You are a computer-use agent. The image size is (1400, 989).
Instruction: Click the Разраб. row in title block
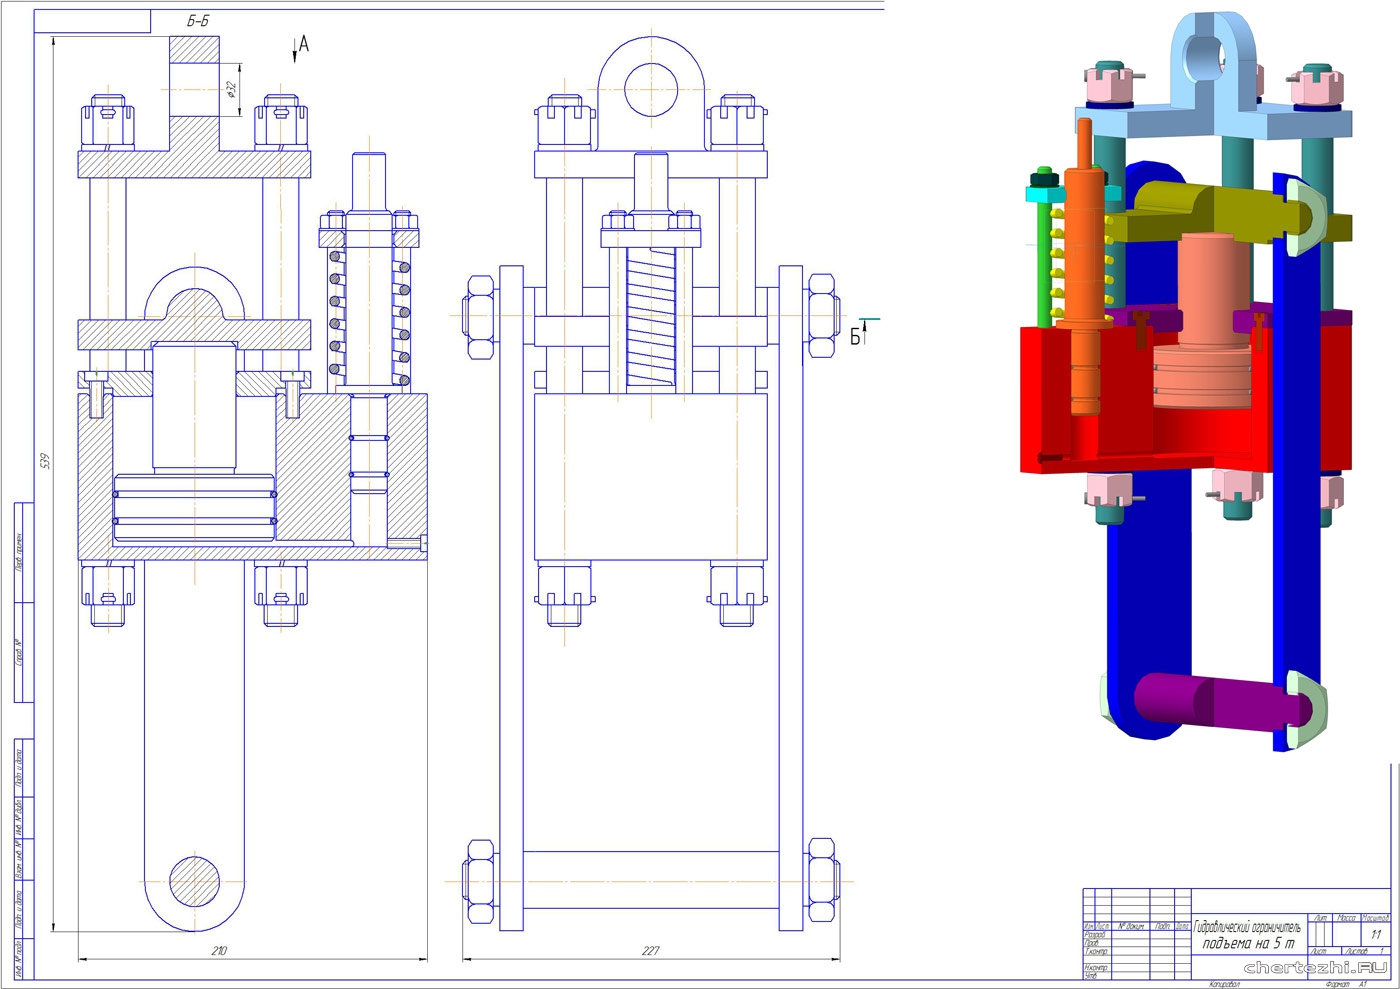click(x=1096, y=935)
